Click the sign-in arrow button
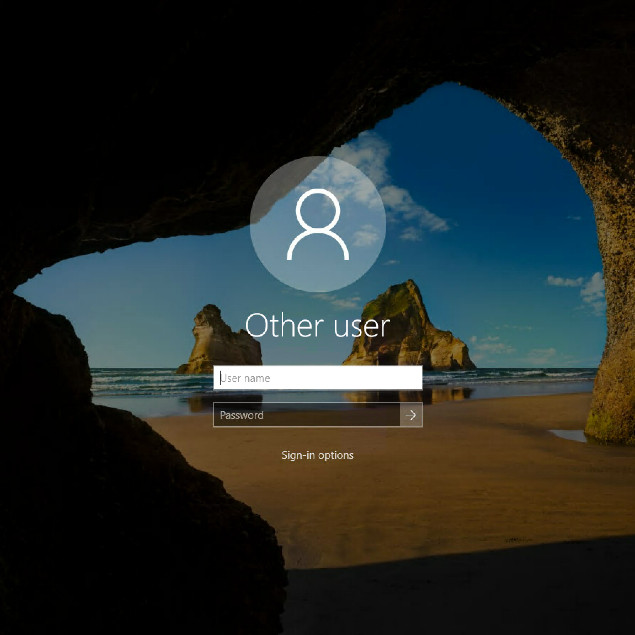The image size is (635, 635). click(411, 415)
